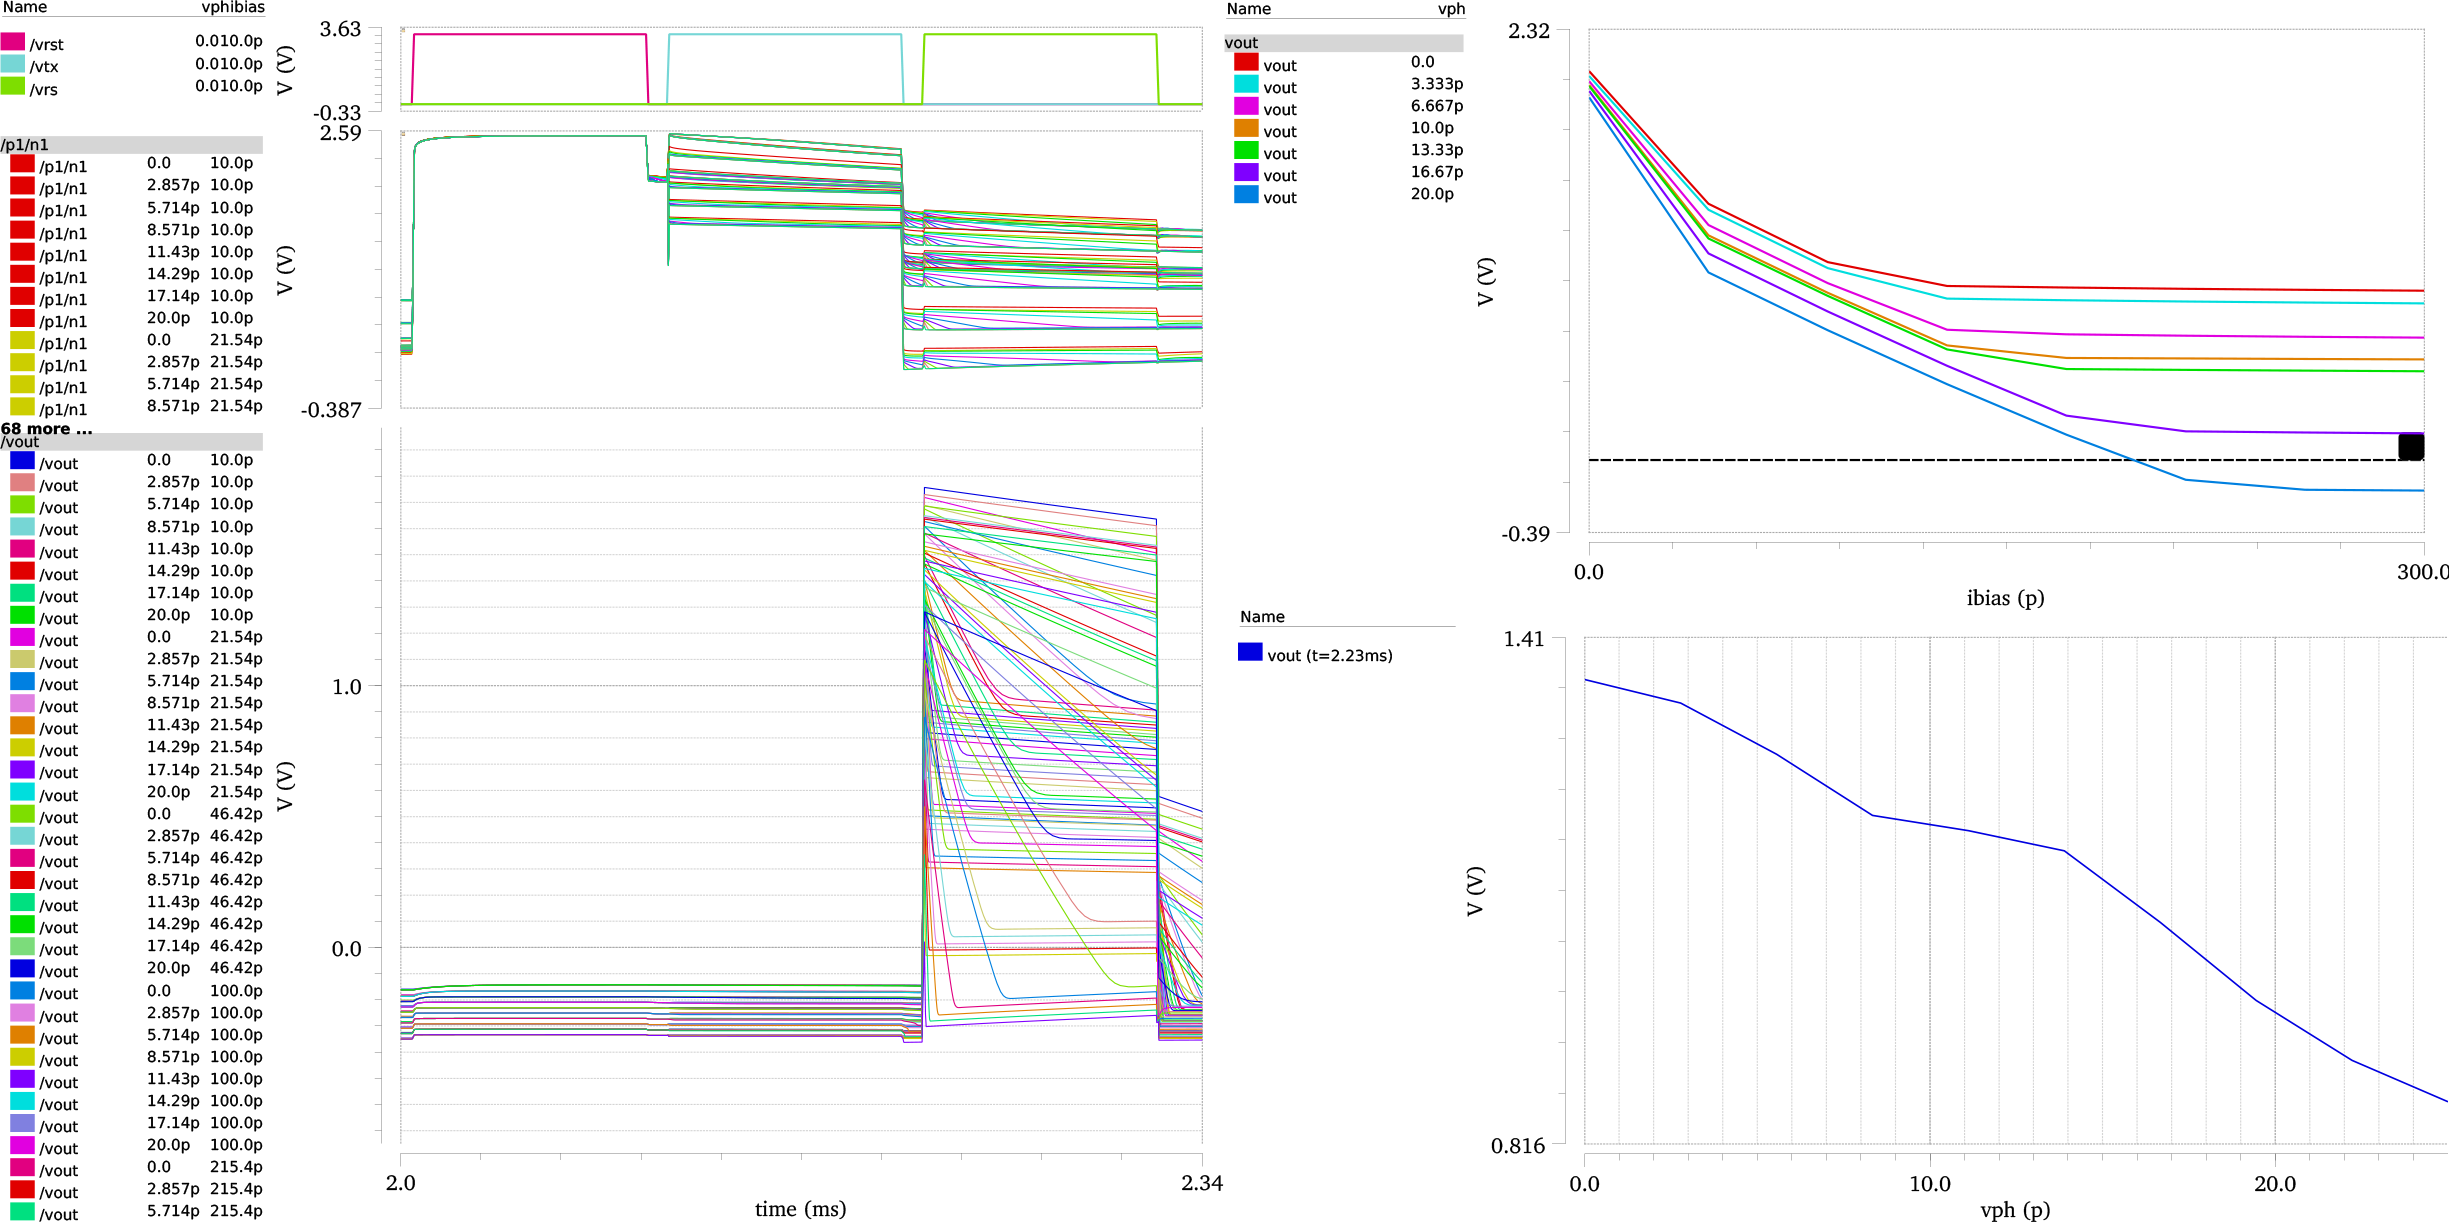Click the vout group header in vph legend
This screenshot has height=1225, width=2449.
[1343, 43]
